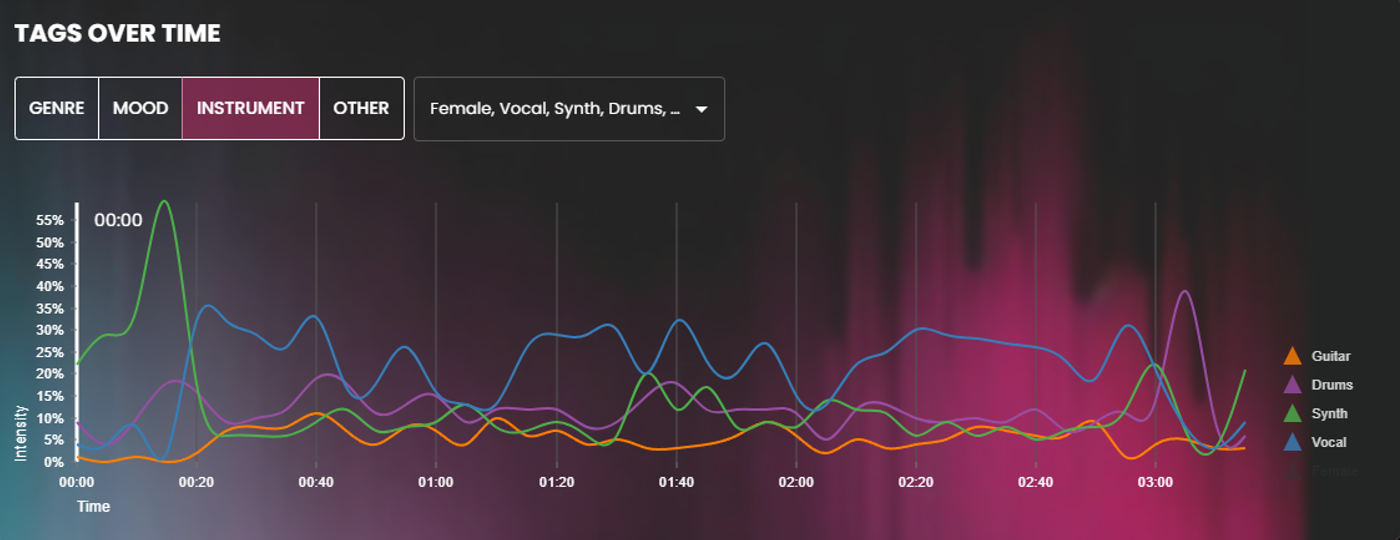Click the 02:40 time axis label
The width and height of the screenshot is (1400, 540).
(1036, 482)
